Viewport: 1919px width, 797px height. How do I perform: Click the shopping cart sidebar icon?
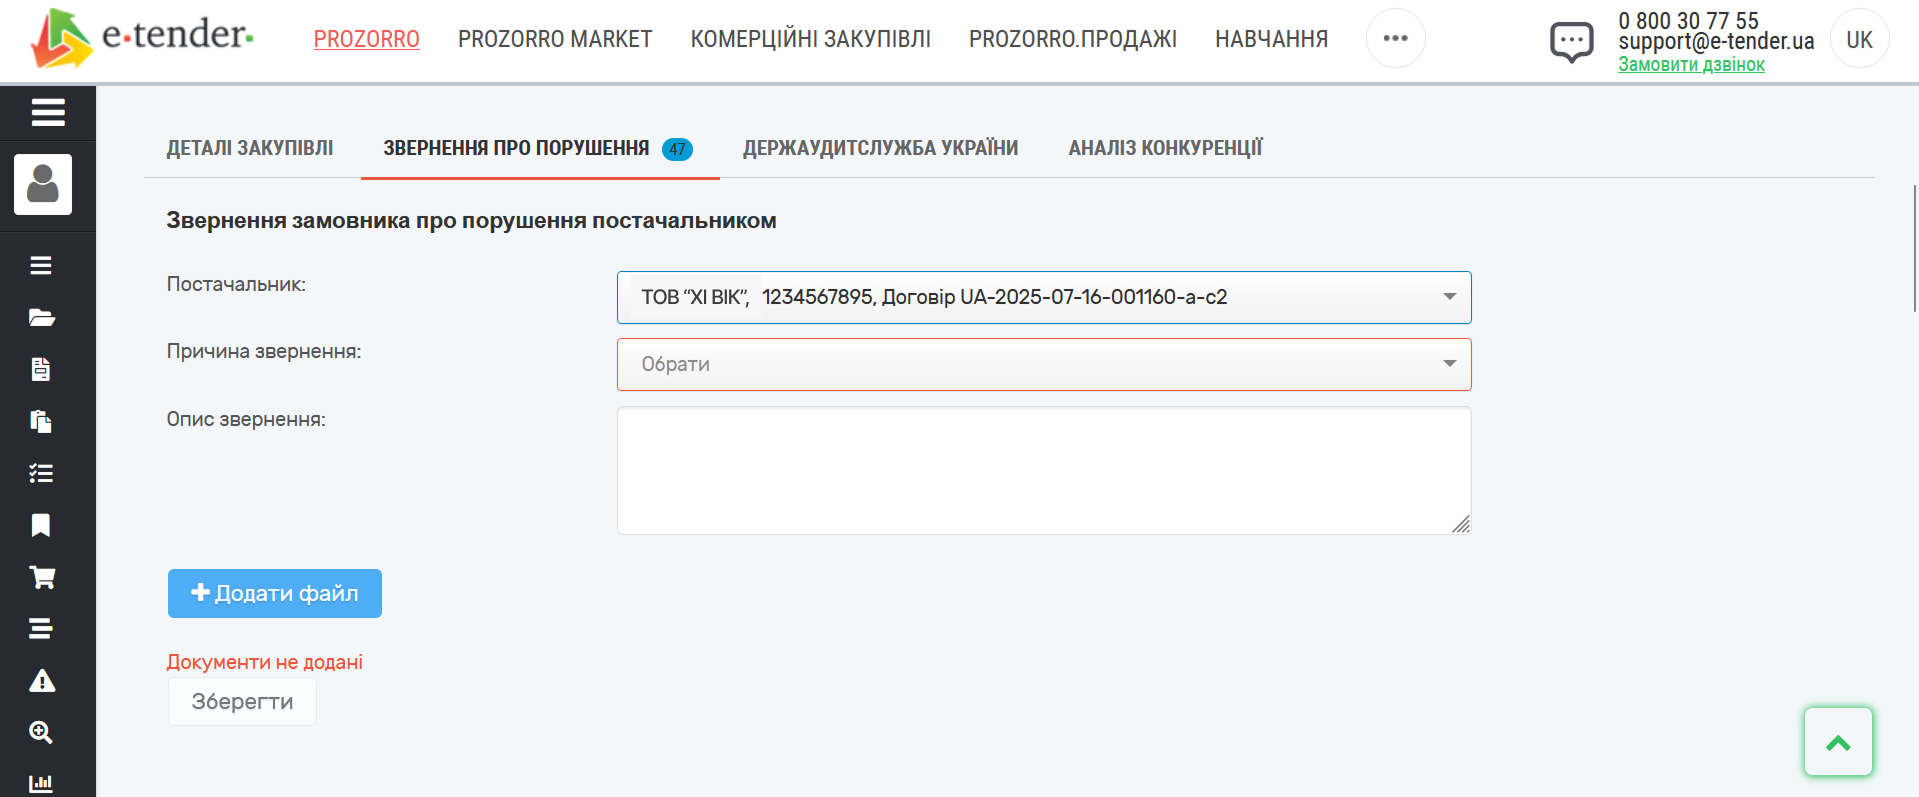point(41,577)
